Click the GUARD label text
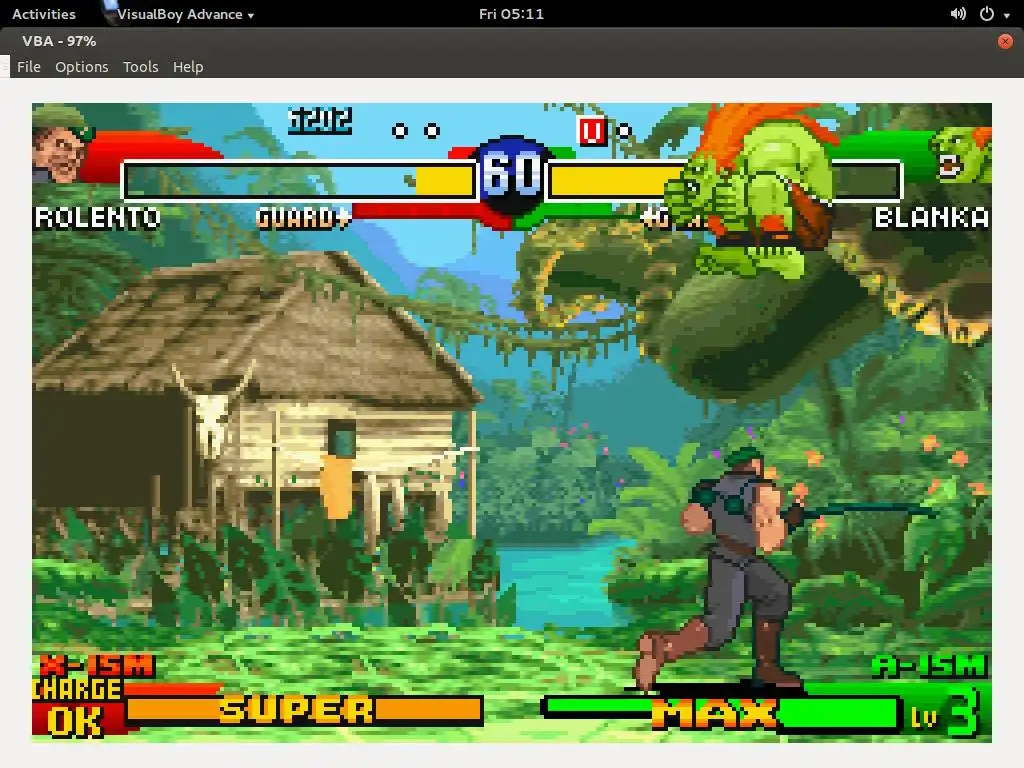Image resolution: width=1024 pixels, height=768 pixels. point(302,217)
